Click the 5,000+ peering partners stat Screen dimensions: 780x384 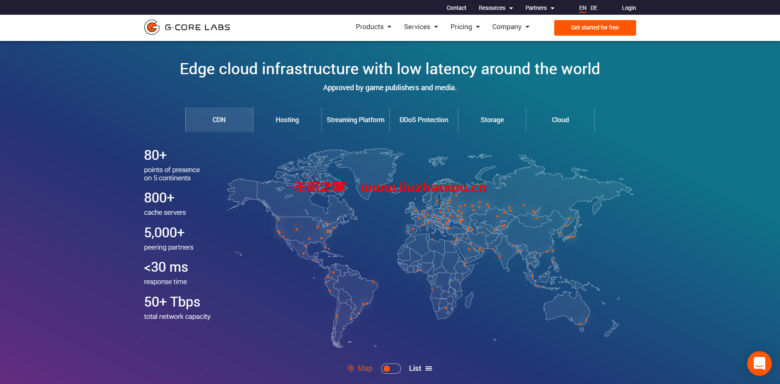coord(169,239)
